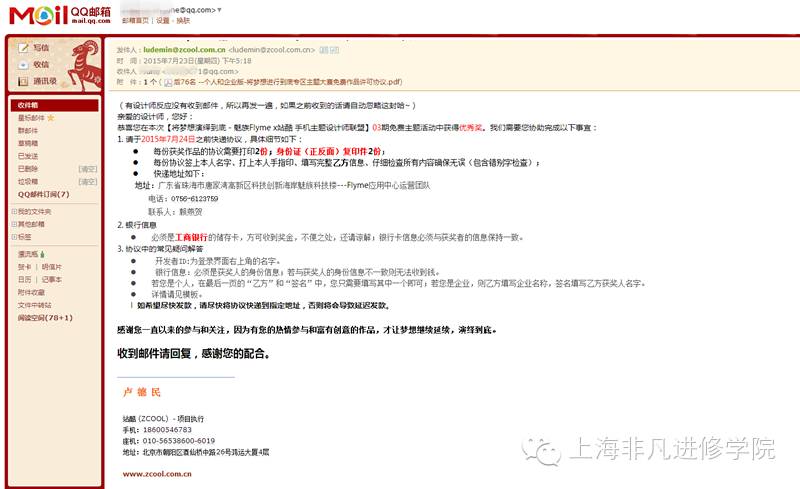Click the first small icon after sender address
800x489 pixels.
(x=324, y=50)
